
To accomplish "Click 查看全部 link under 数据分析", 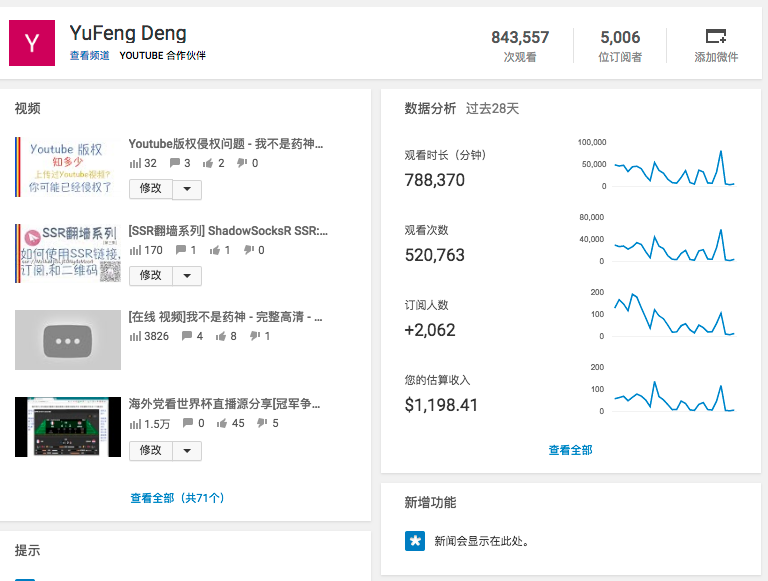I will pos(570,450).
